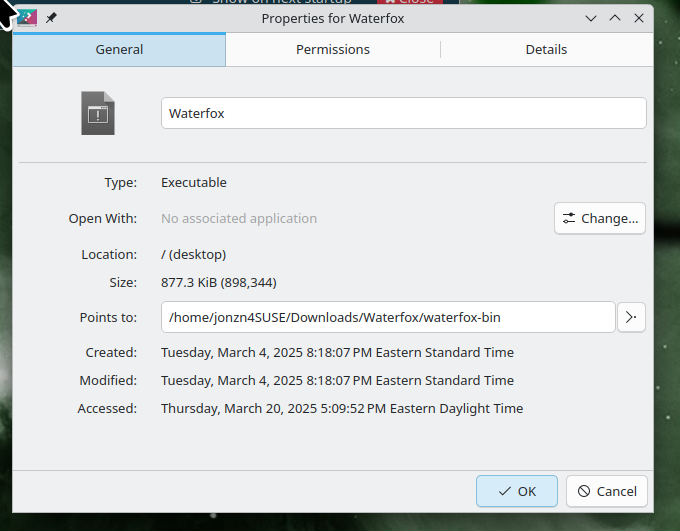Switch to the General tab

click(119, 49)
